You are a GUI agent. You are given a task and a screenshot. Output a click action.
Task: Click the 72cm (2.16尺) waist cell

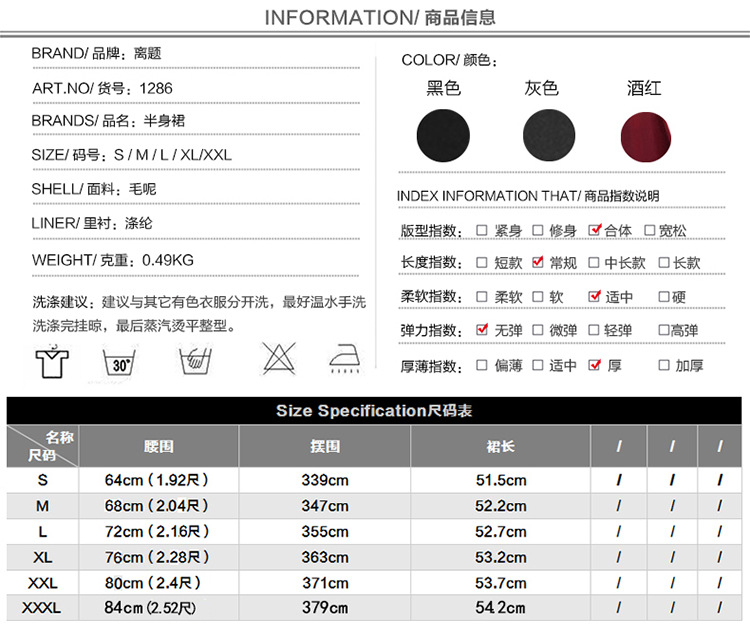(x=157, y=531)
